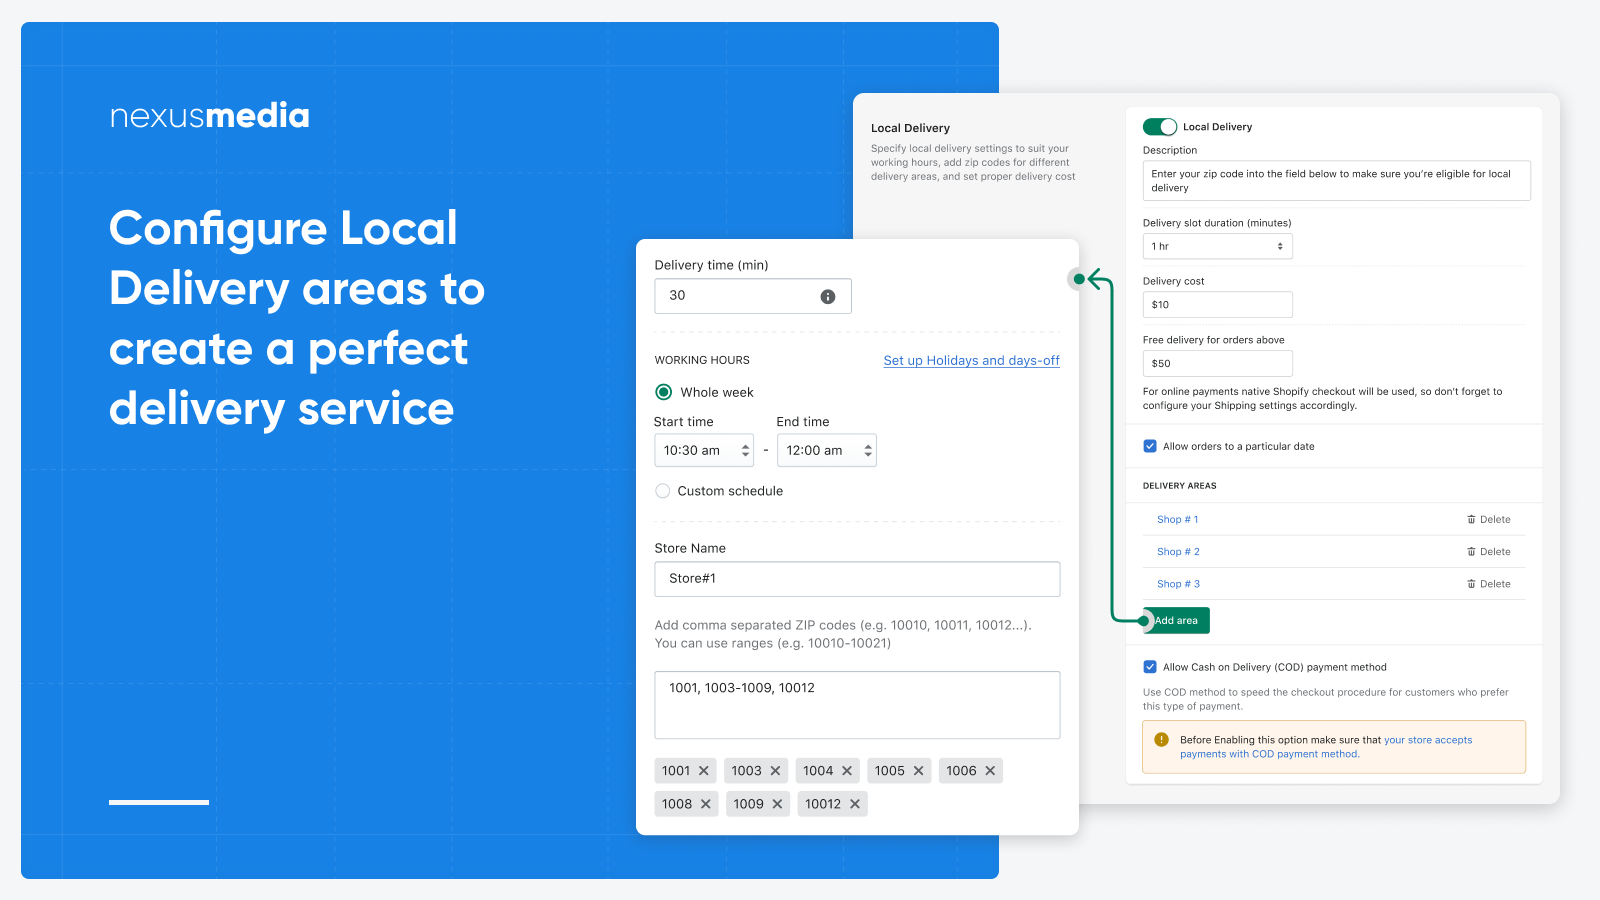Remove the 1005 ZIP code tag
This screenshot has width=1600, height=900.
(919, 771)
